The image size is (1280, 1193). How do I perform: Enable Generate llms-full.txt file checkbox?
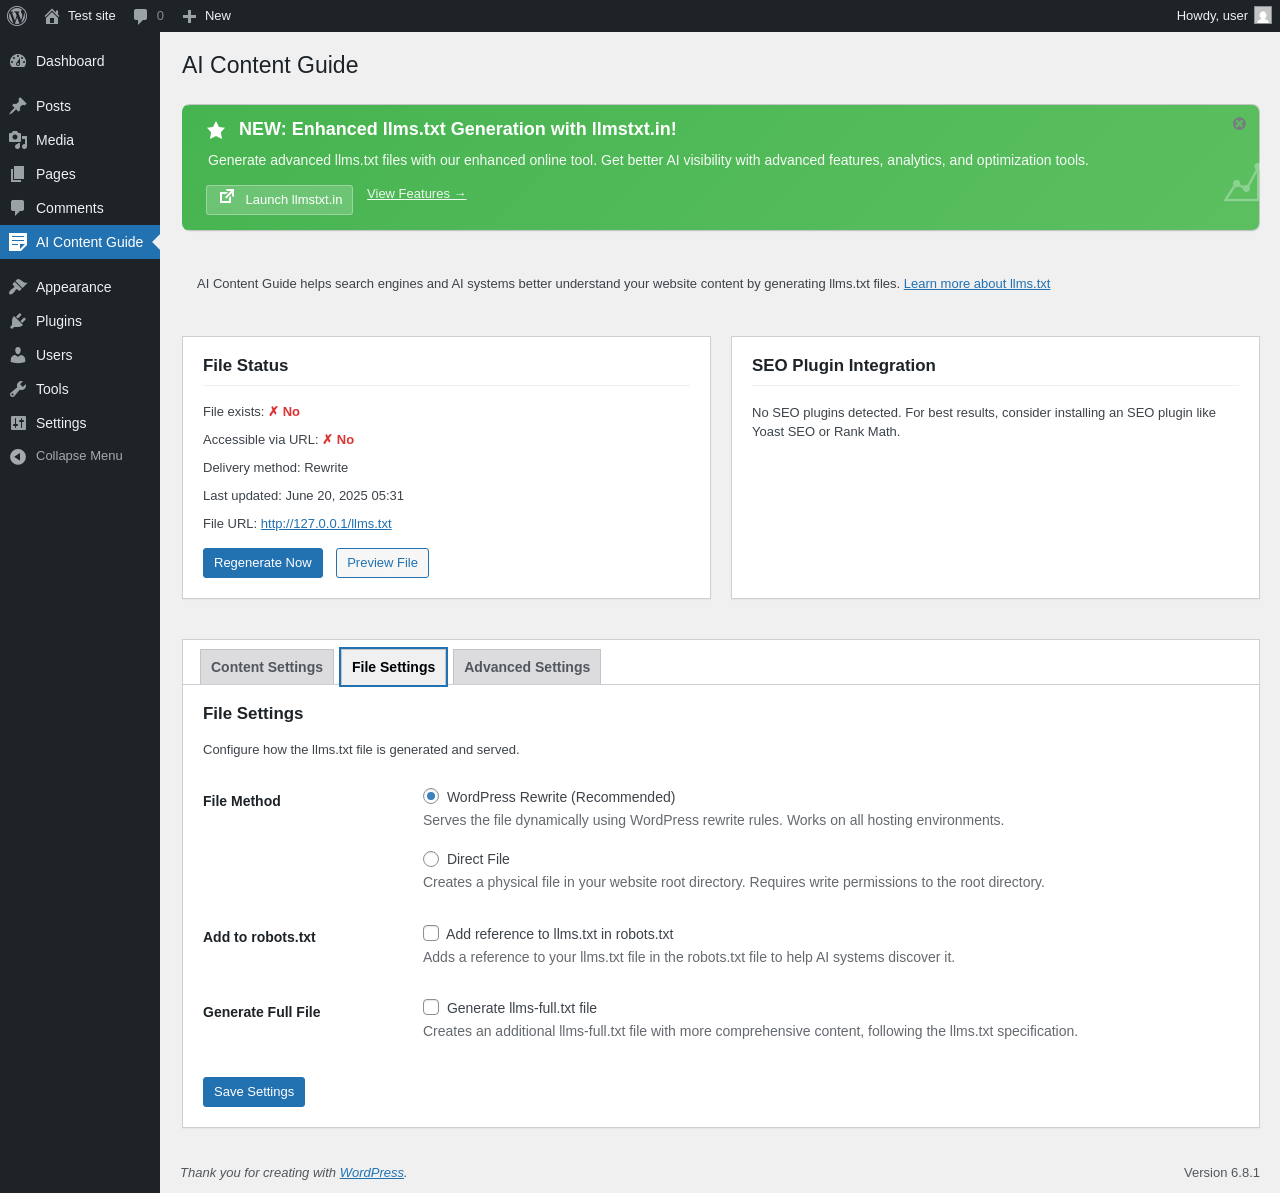coord(431,1007)
